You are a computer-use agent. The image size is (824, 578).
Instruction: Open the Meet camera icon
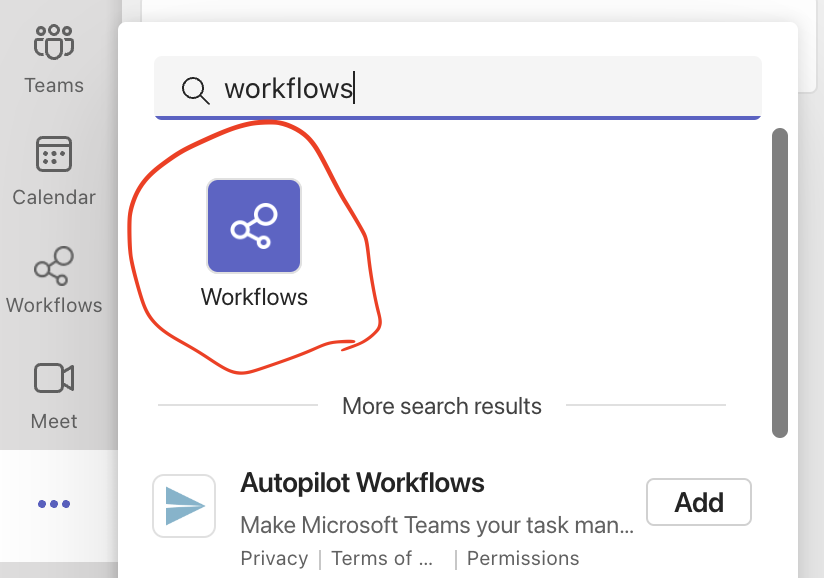pyautogui.click(x=54, y=378)
